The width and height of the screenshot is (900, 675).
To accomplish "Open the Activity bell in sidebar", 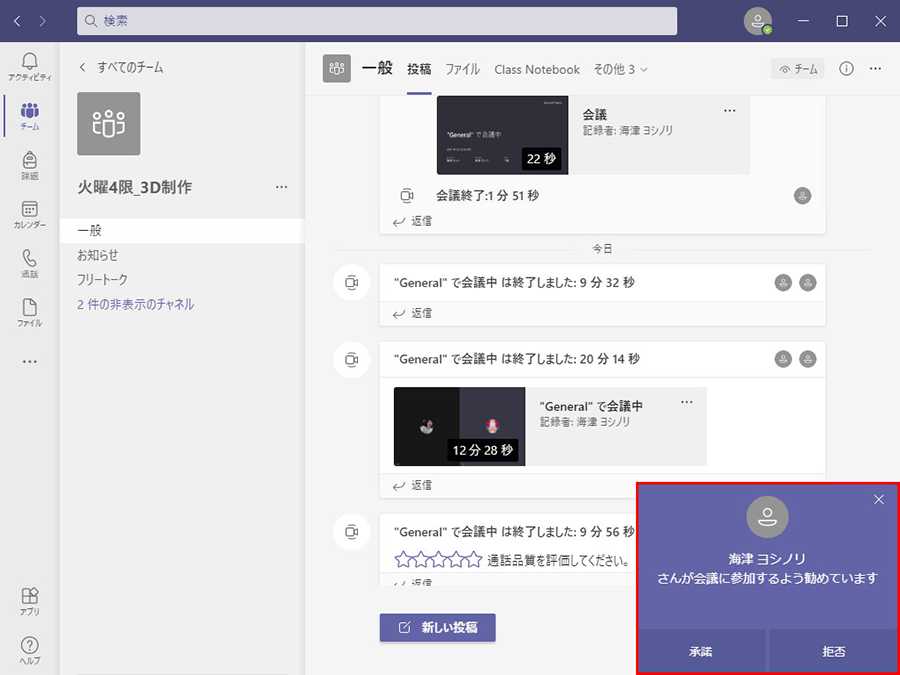I will coord(29,67).
